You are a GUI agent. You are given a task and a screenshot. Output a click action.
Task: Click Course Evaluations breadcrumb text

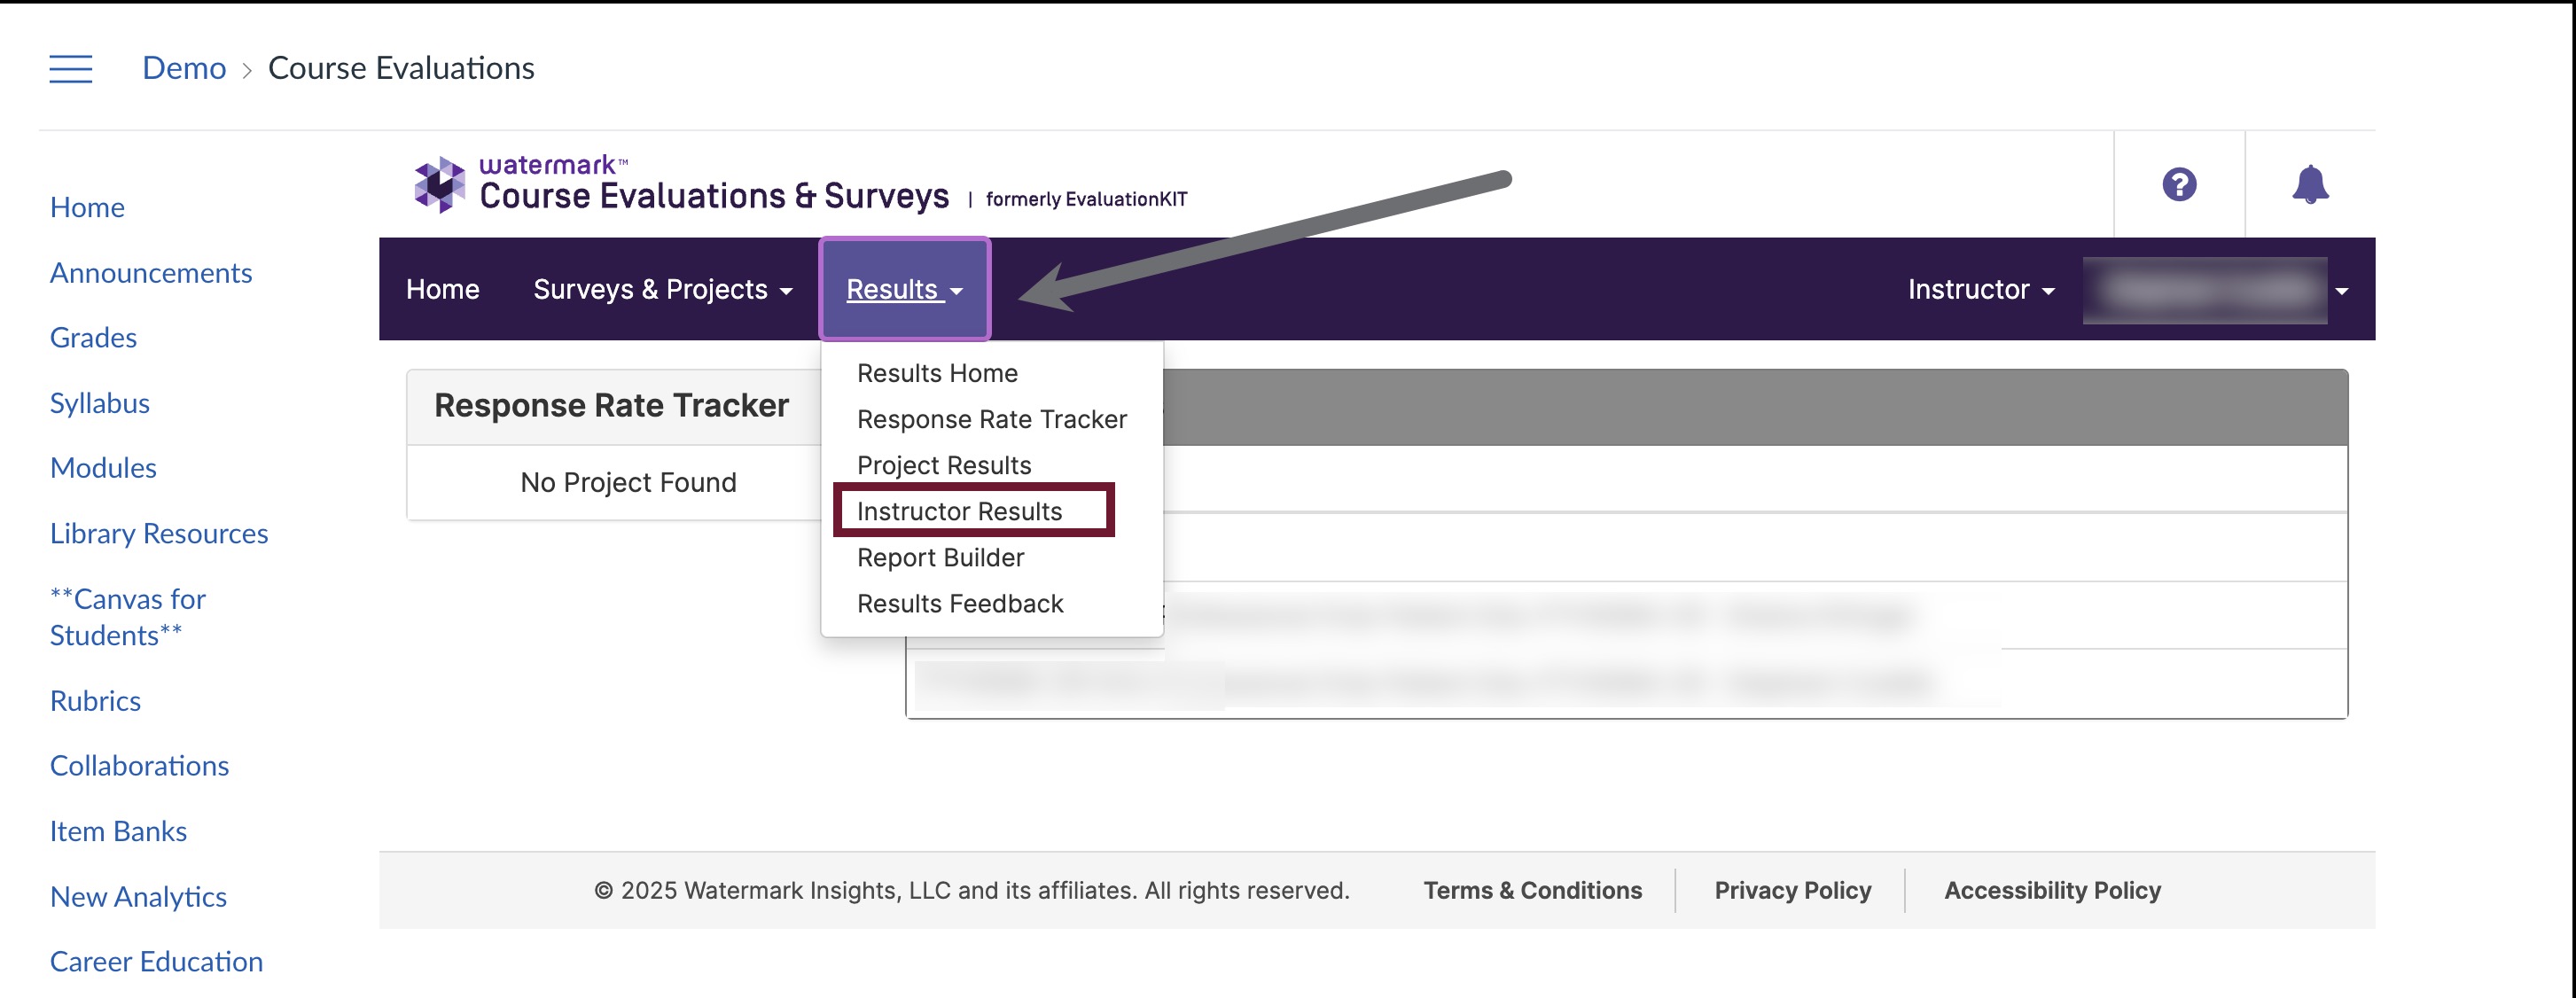[x=401, y=68]
